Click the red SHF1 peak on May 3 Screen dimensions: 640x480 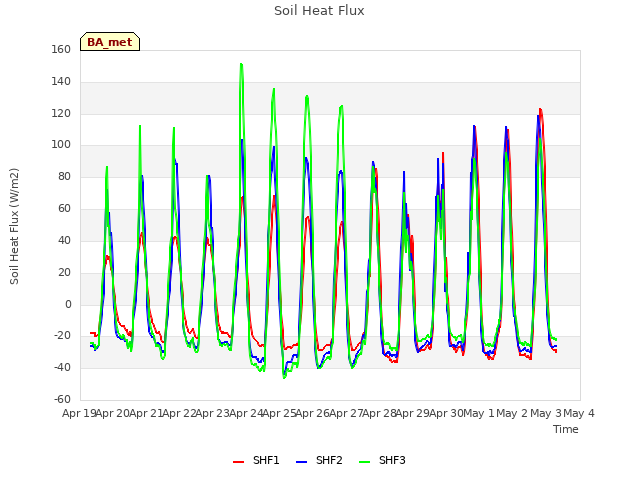pos(540,109)
